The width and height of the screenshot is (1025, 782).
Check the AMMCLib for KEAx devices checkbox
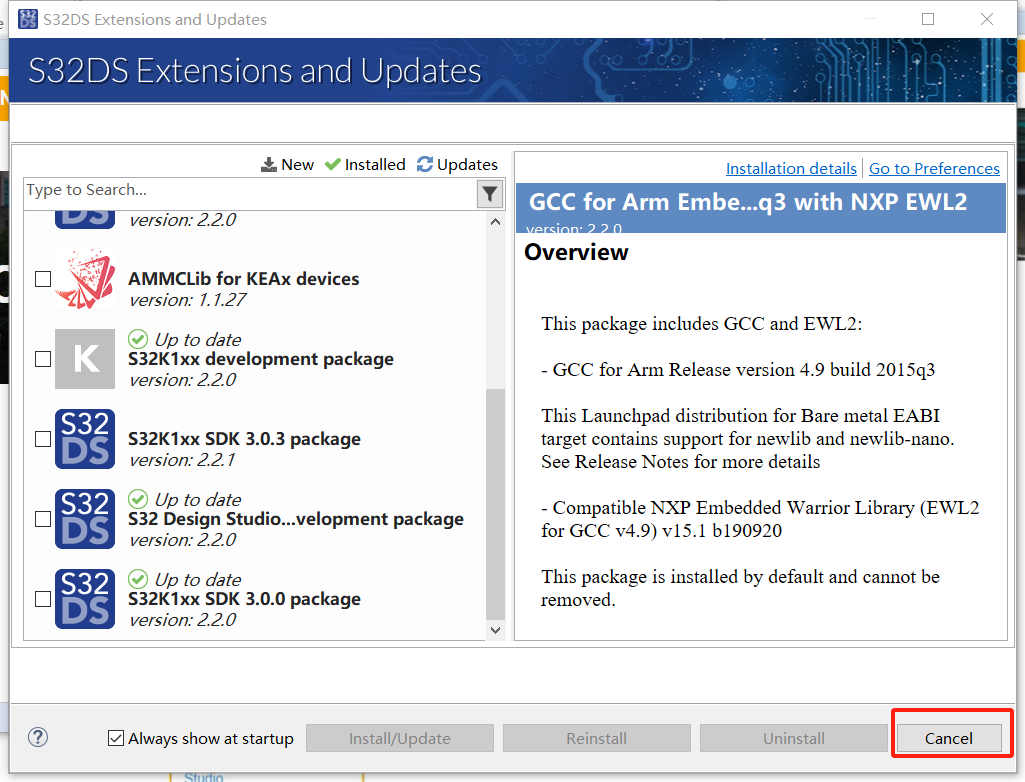pos(43,279)
